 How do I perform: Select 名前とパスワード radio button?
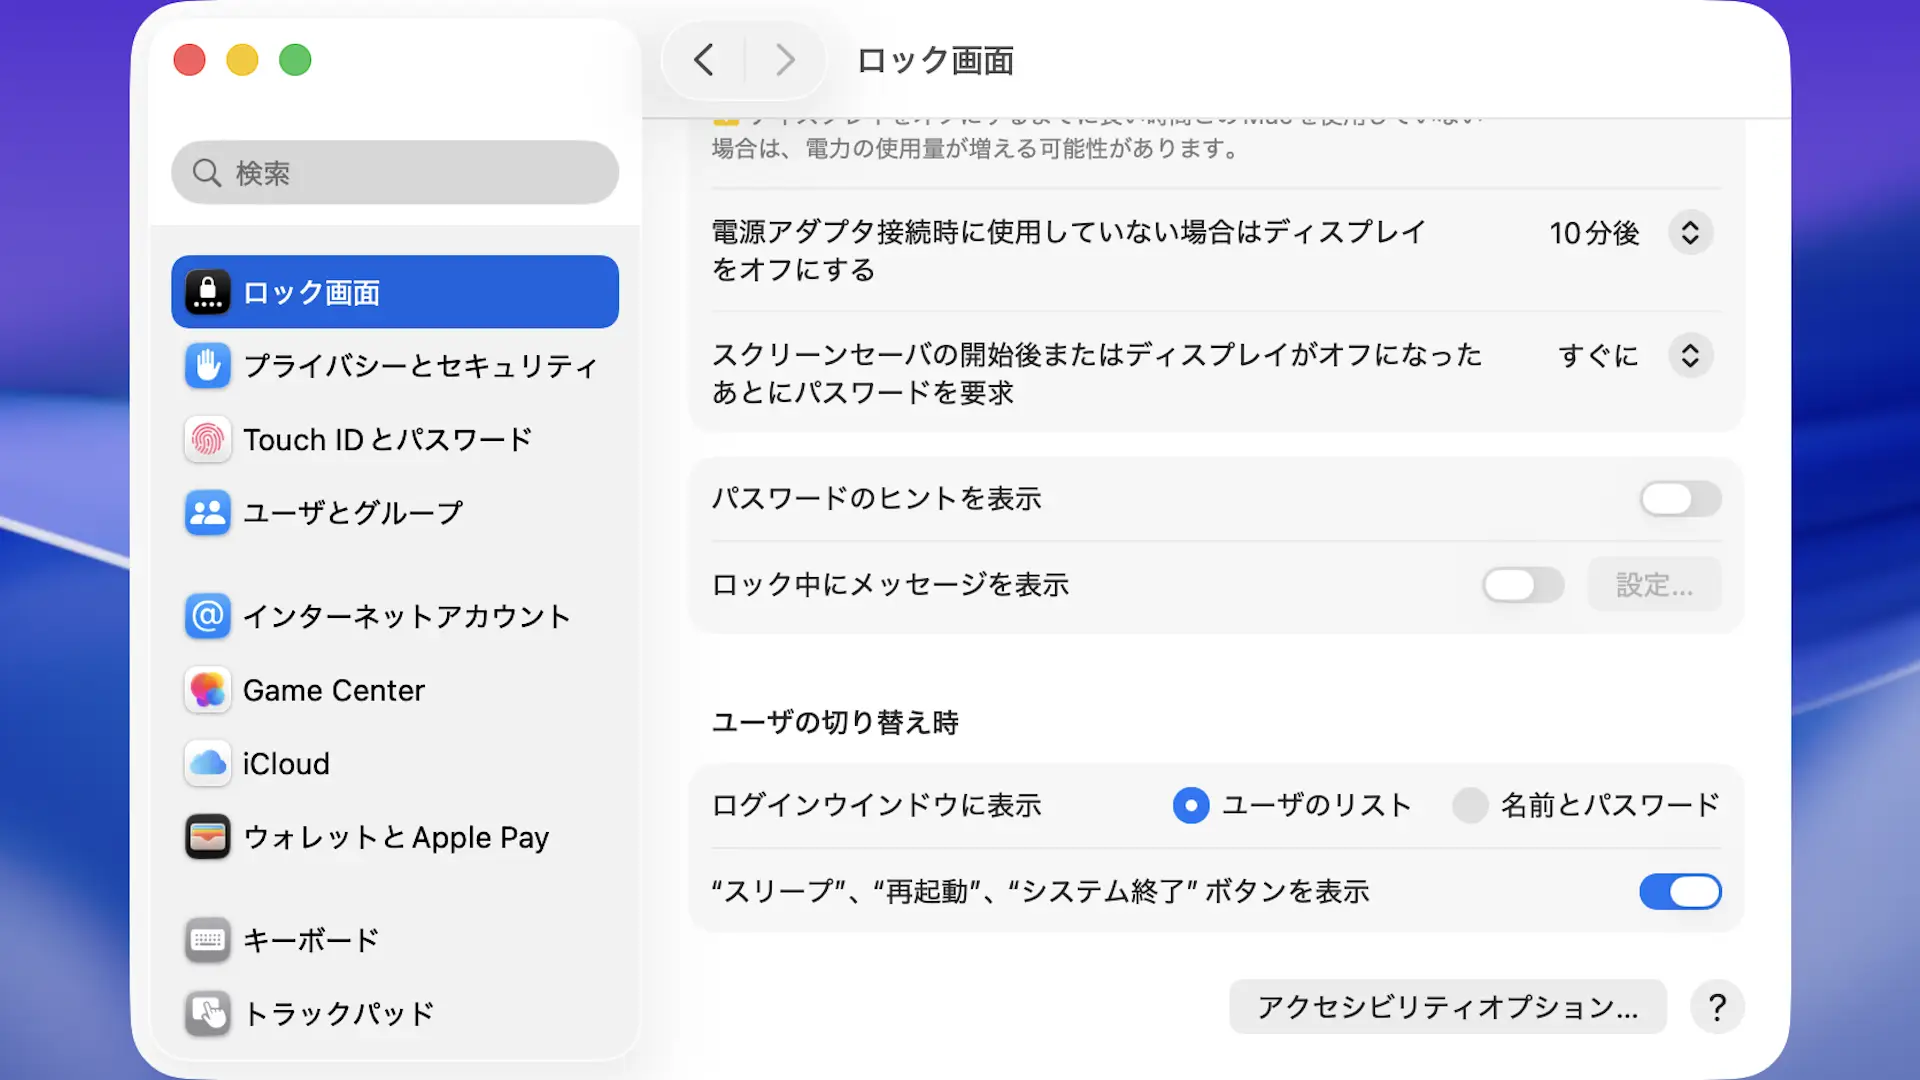click(x=1470, y=805)
